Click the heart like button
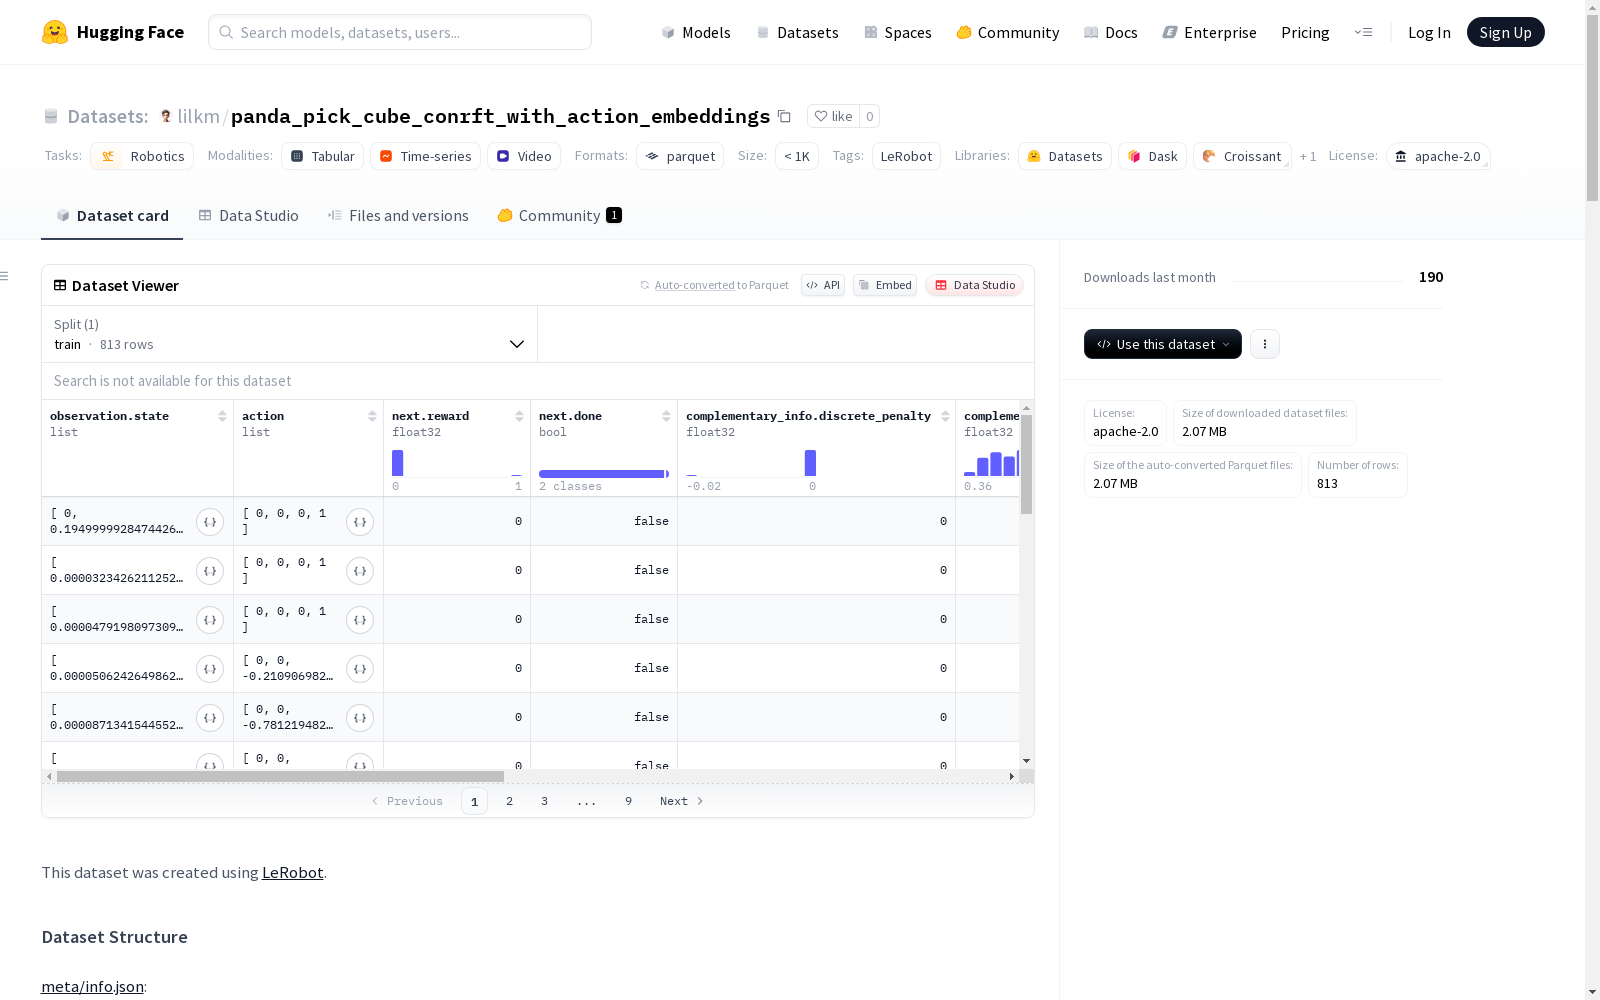The width and height of the screenshot is (1600, 1000). click(833, 116)
